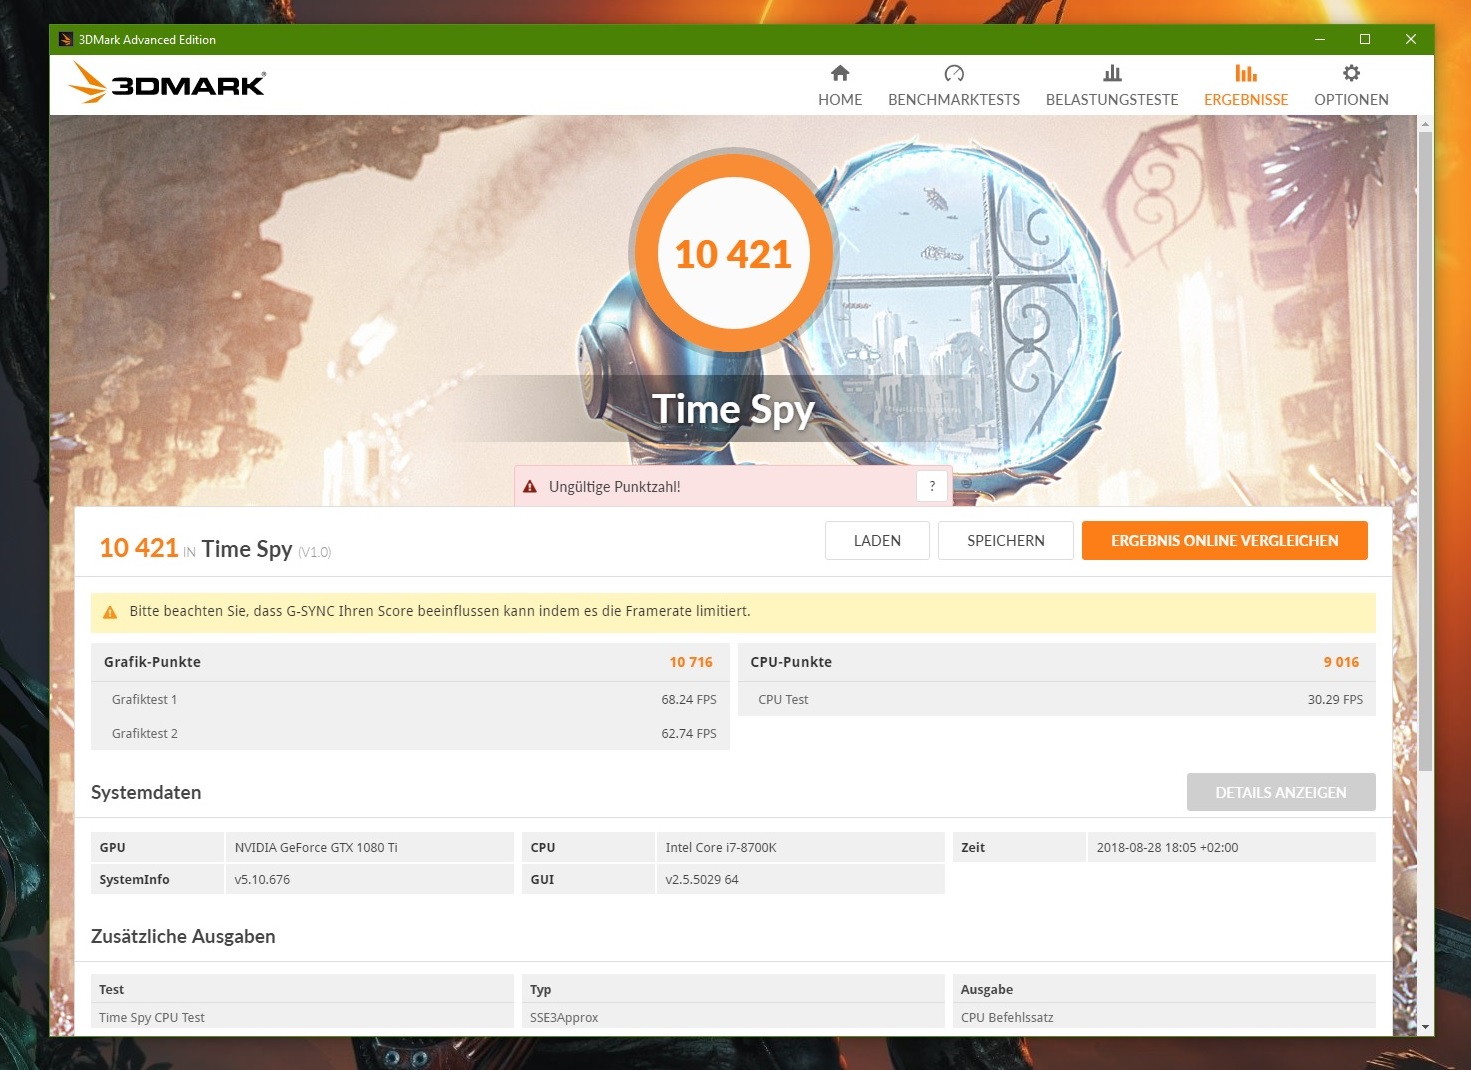Viewport: 1471px width, 1070px height.
Task: Click the 3DMark title bar app icon
Action: click(x=66, y=40)
